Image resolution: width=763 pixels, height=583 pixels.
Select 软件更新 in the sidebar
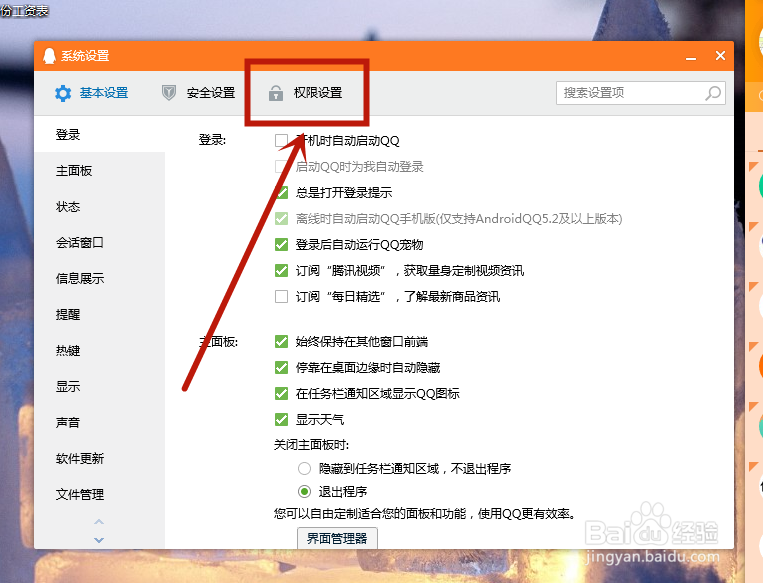[100, 458]
